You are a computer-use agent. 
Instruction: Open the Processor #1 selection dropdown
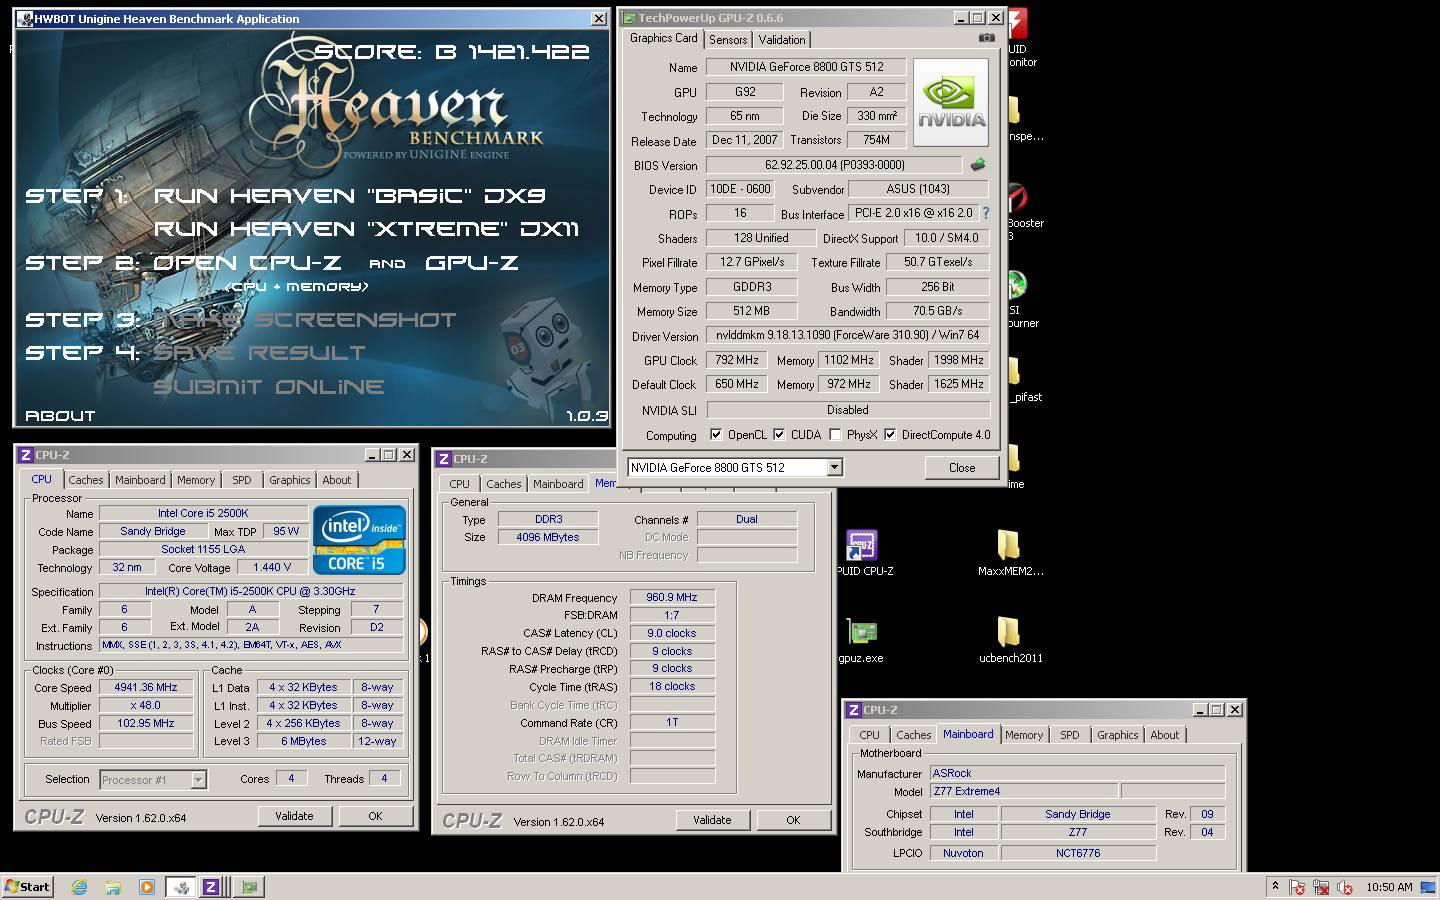(198, 779)
